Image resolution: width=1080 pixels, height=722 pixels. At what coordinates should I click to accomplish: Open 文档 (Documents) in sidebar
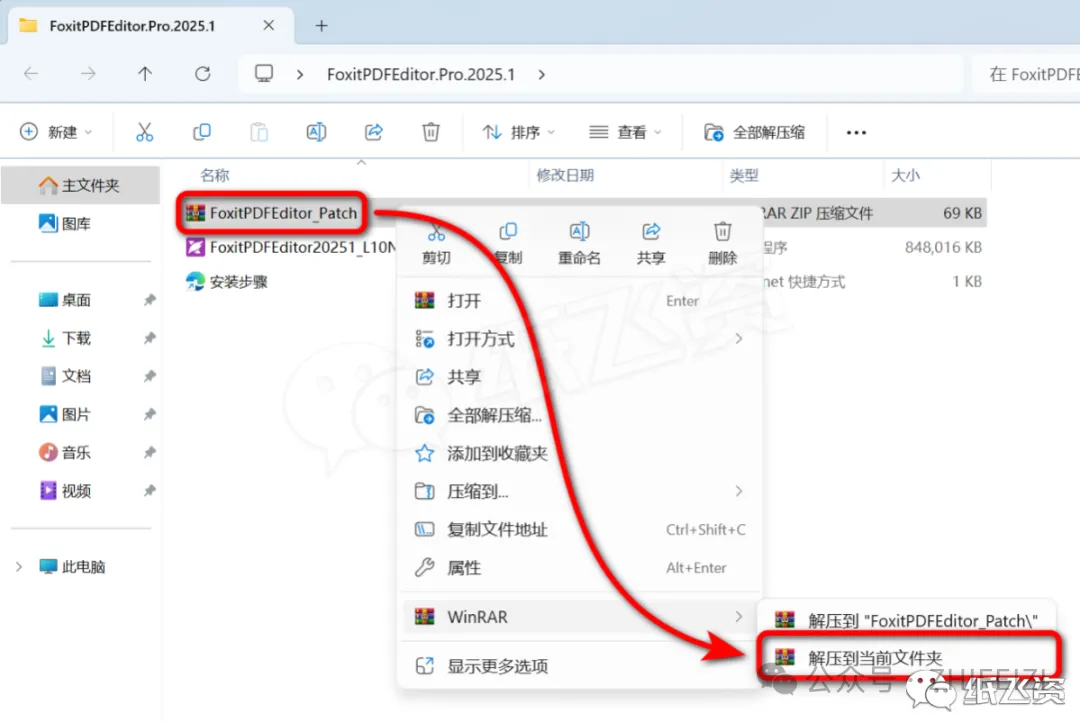click(65, 376)
